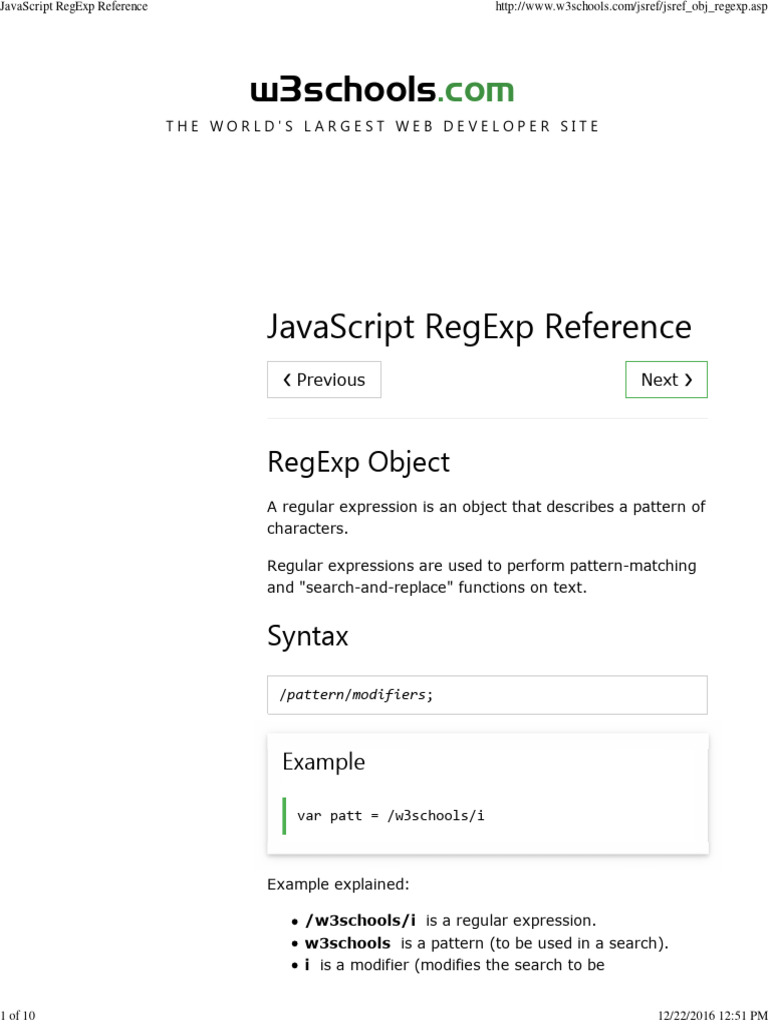Click the Example box heading

tap(323, 761)
